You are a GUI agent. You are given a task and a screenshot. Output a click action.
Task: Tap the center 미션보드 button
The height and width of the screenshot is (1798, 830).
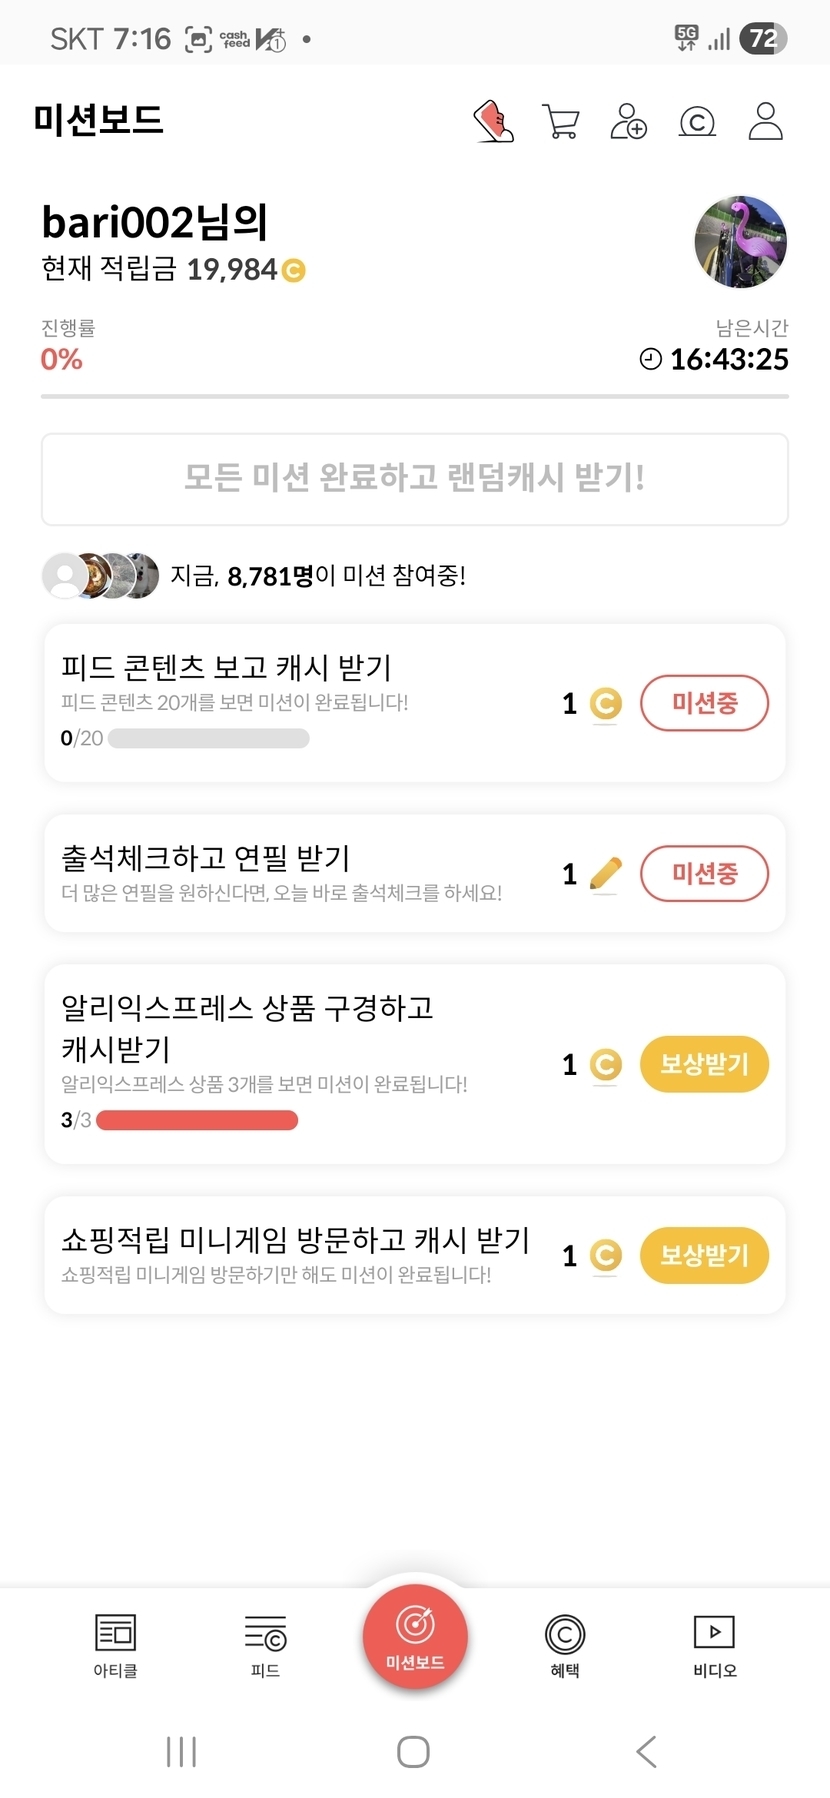[x=415, y=1637]
